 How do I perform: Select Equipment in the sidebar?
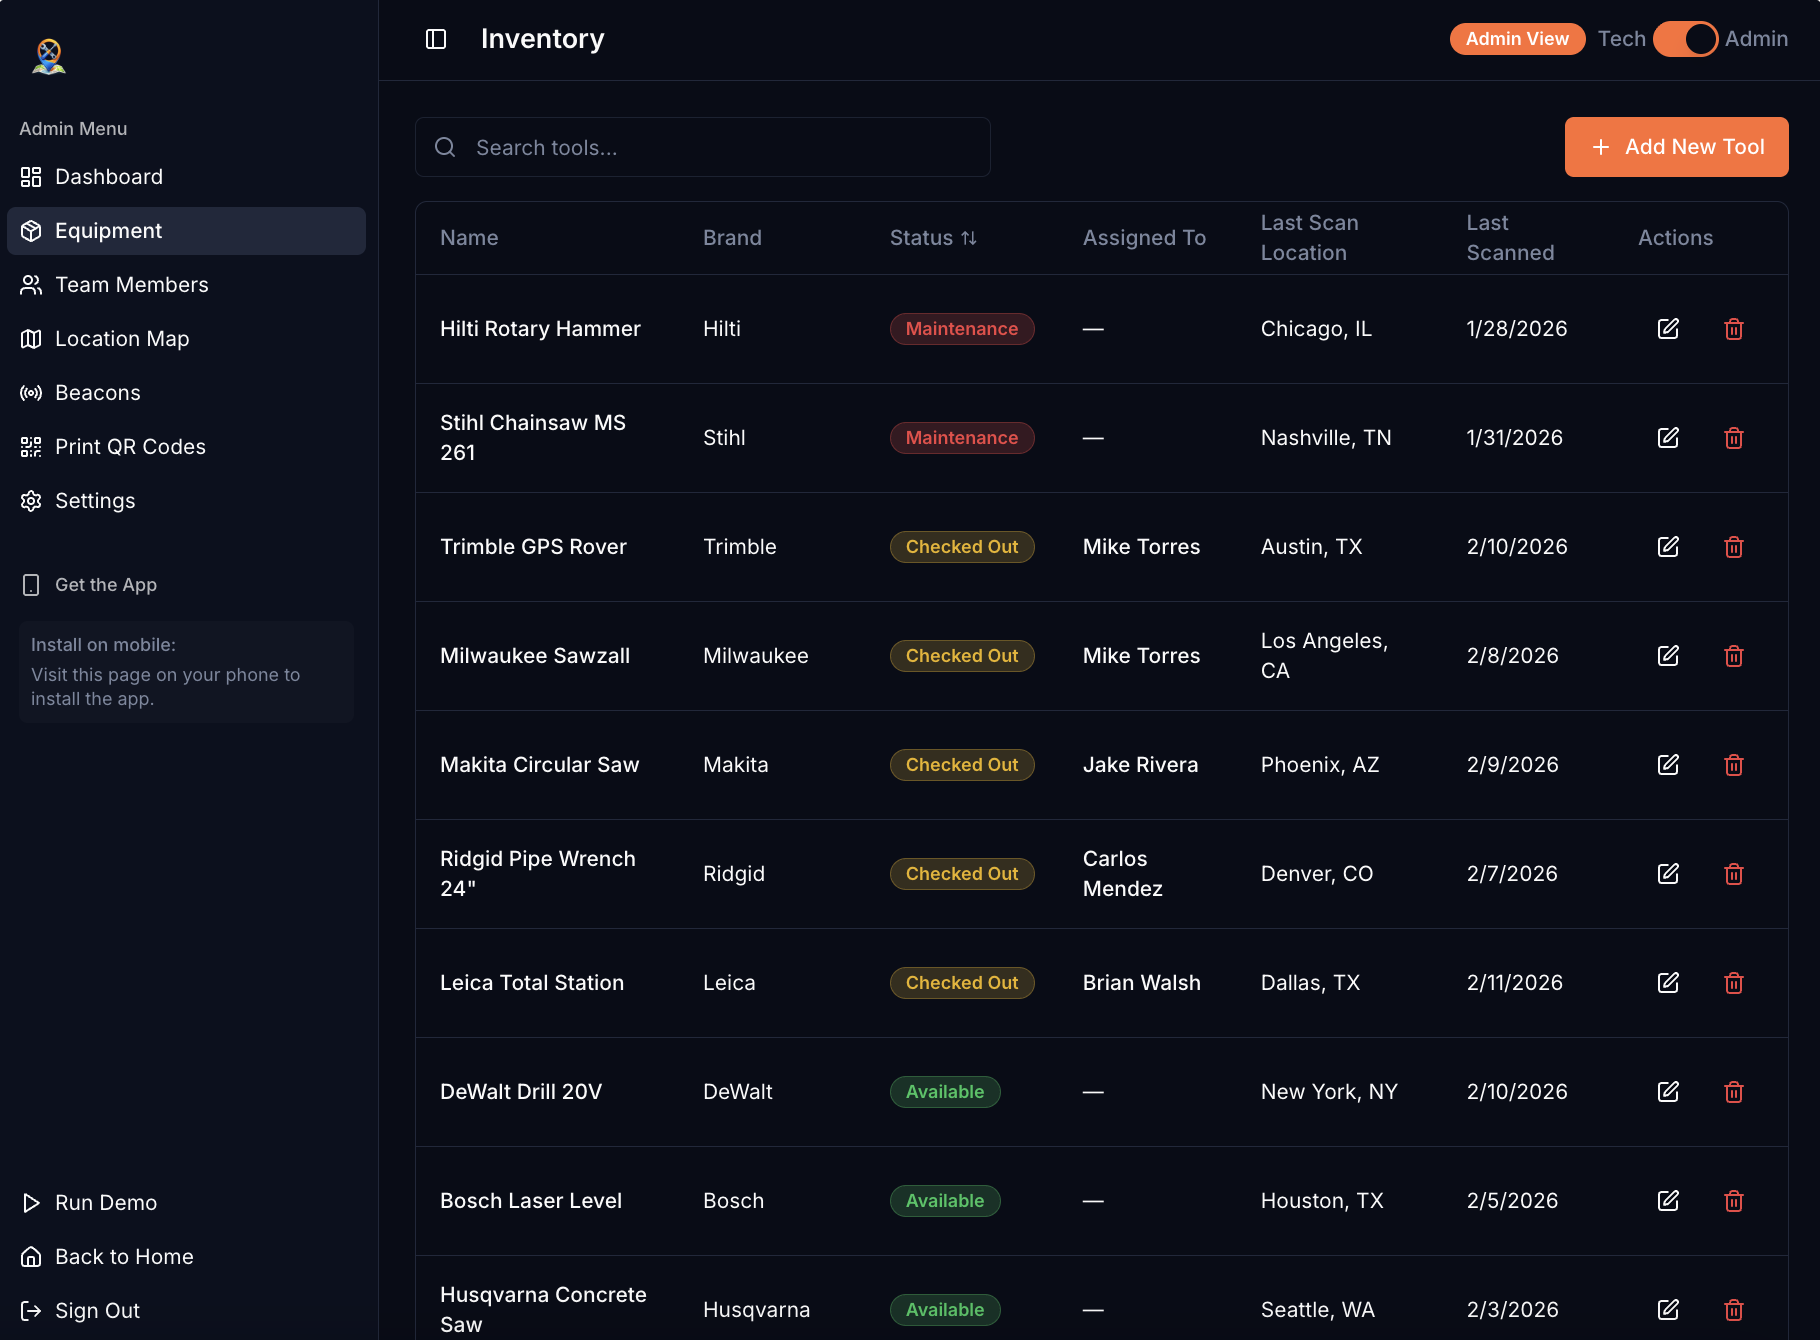pyautogui.click(x=186, y=231)
